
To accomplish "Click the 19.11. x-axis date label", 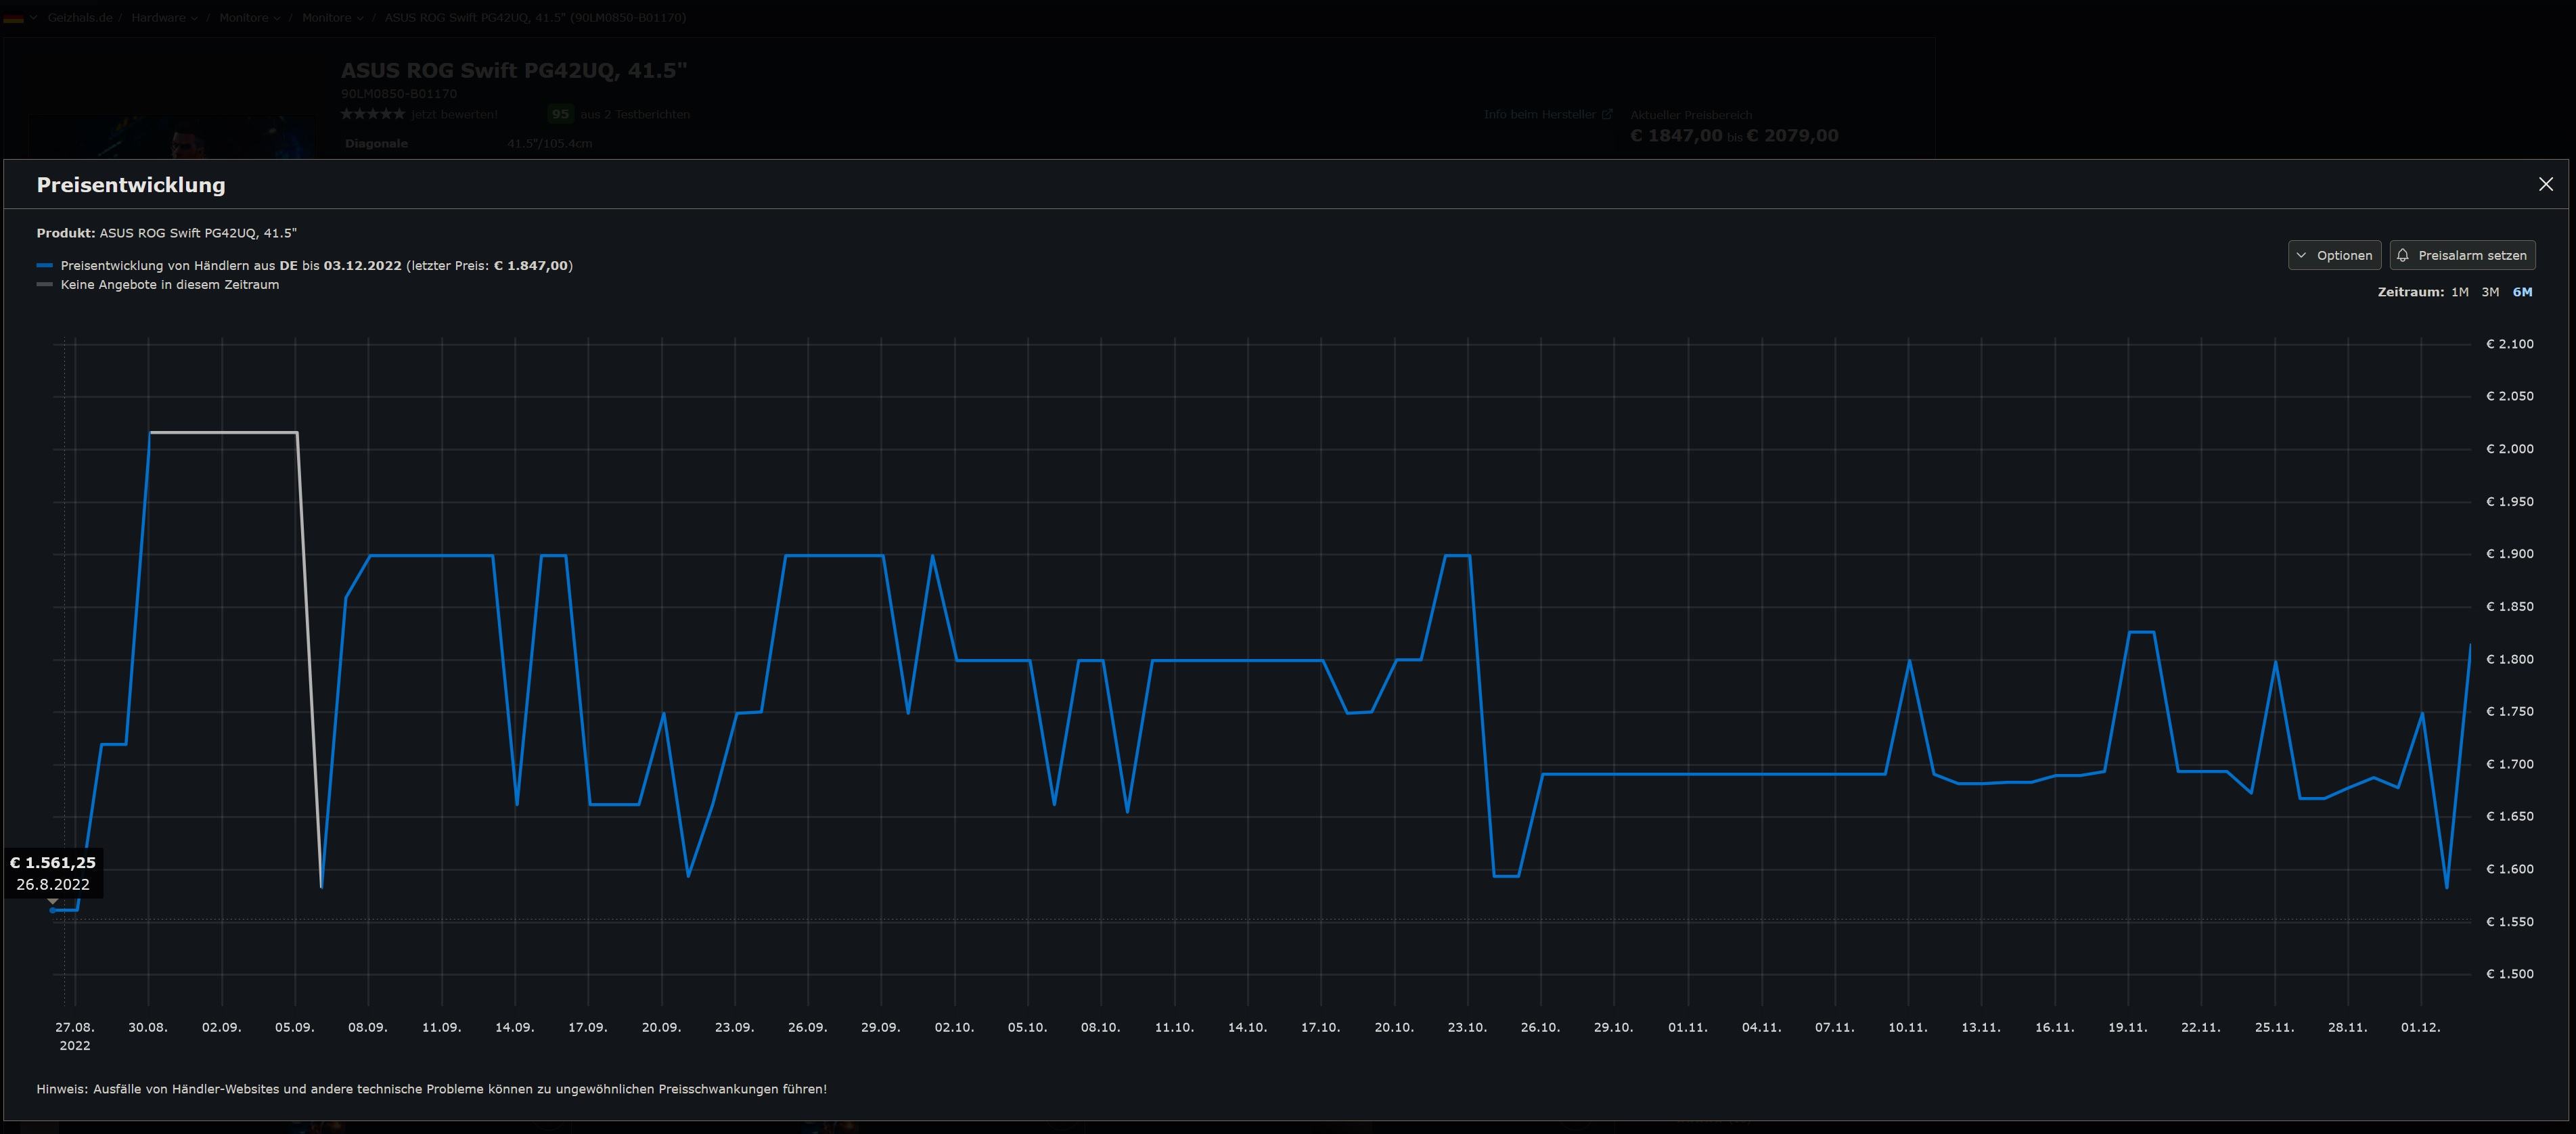I will point(2127,1028).
